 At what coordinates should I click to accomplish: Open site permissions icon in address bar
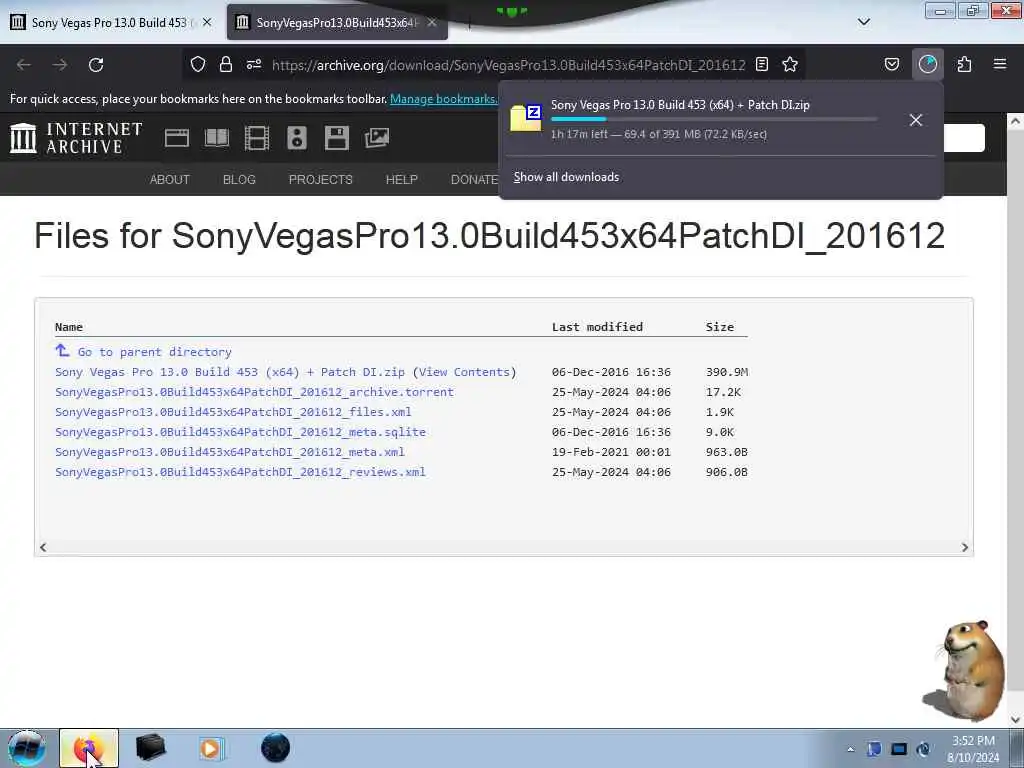tap(254, 64)
